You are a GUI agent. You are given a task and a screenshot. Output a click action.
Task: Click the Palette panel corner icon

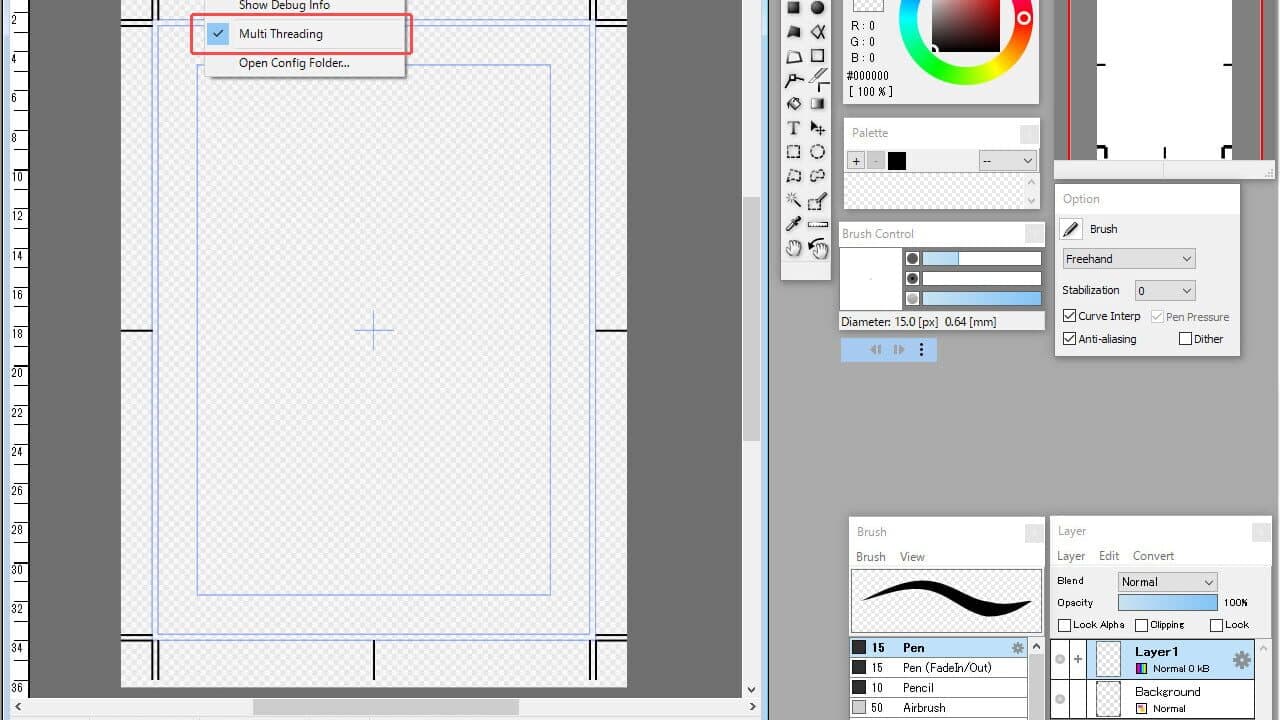coord(1029,134)
